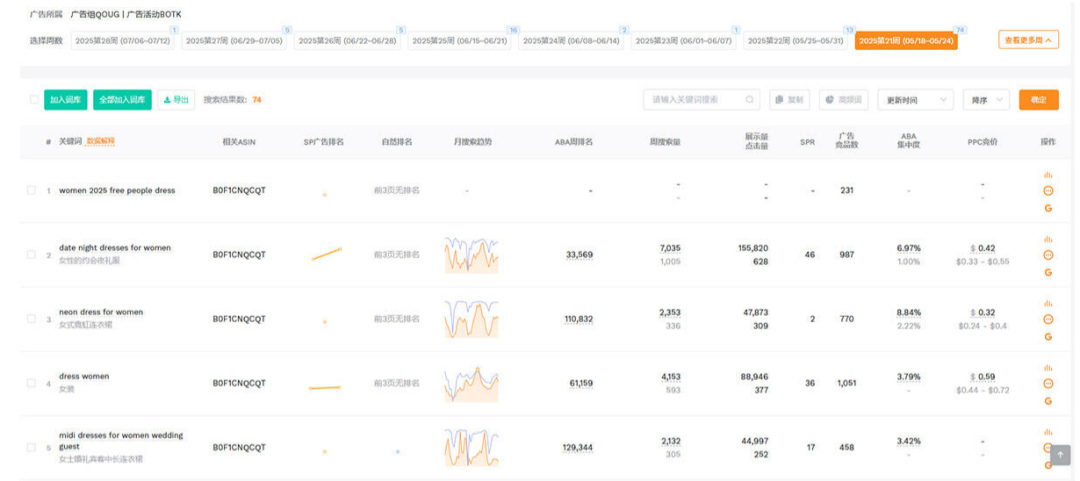Click the ABA周排名 column header

pos(574,142)
